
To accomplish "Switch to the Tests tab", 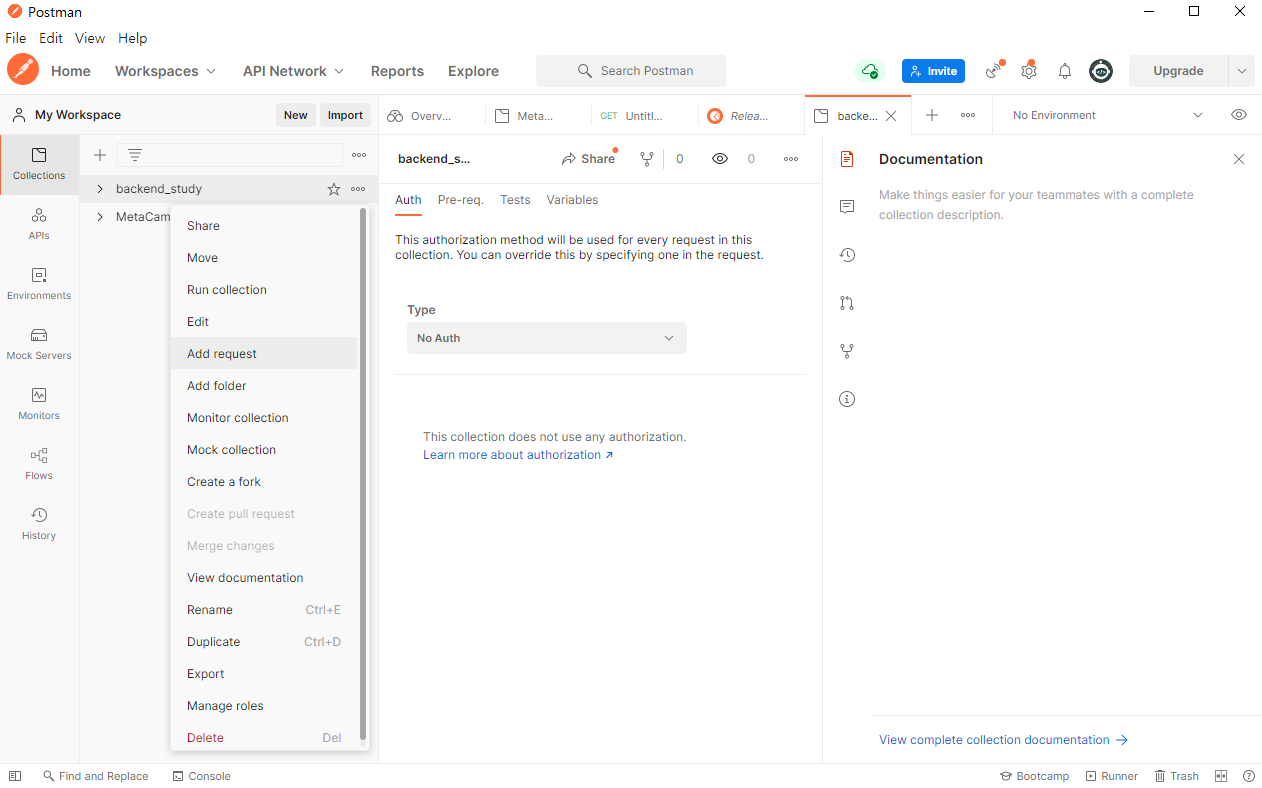I will pyautogui.click(x=515, y=200).
